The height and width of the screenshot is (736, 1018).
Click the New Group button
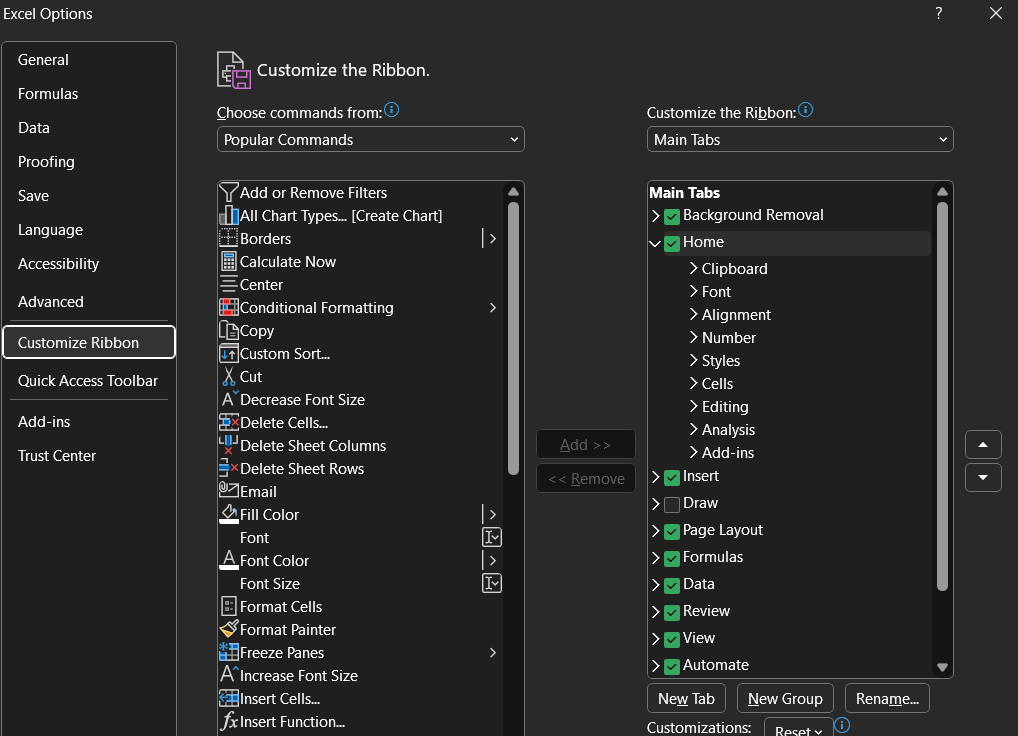[785, 698]
